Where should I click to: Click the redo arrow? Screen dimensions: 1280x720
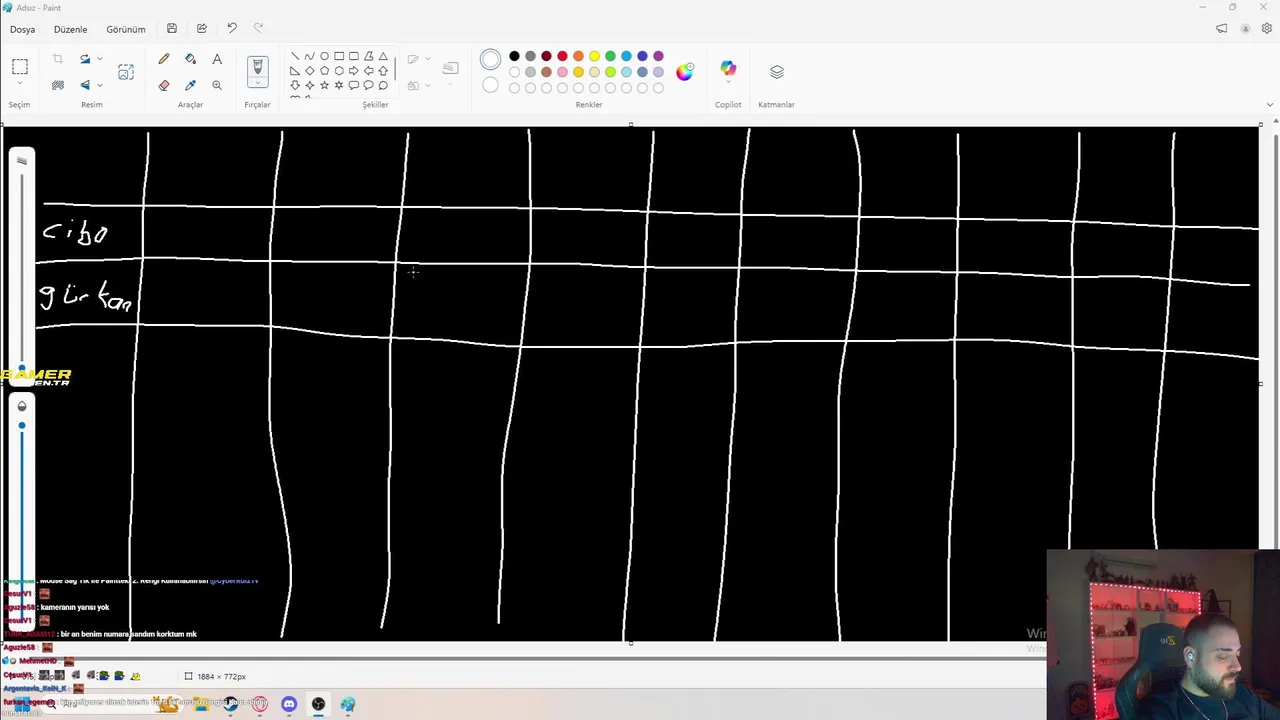pyautogui.click(x=259, y=29)
